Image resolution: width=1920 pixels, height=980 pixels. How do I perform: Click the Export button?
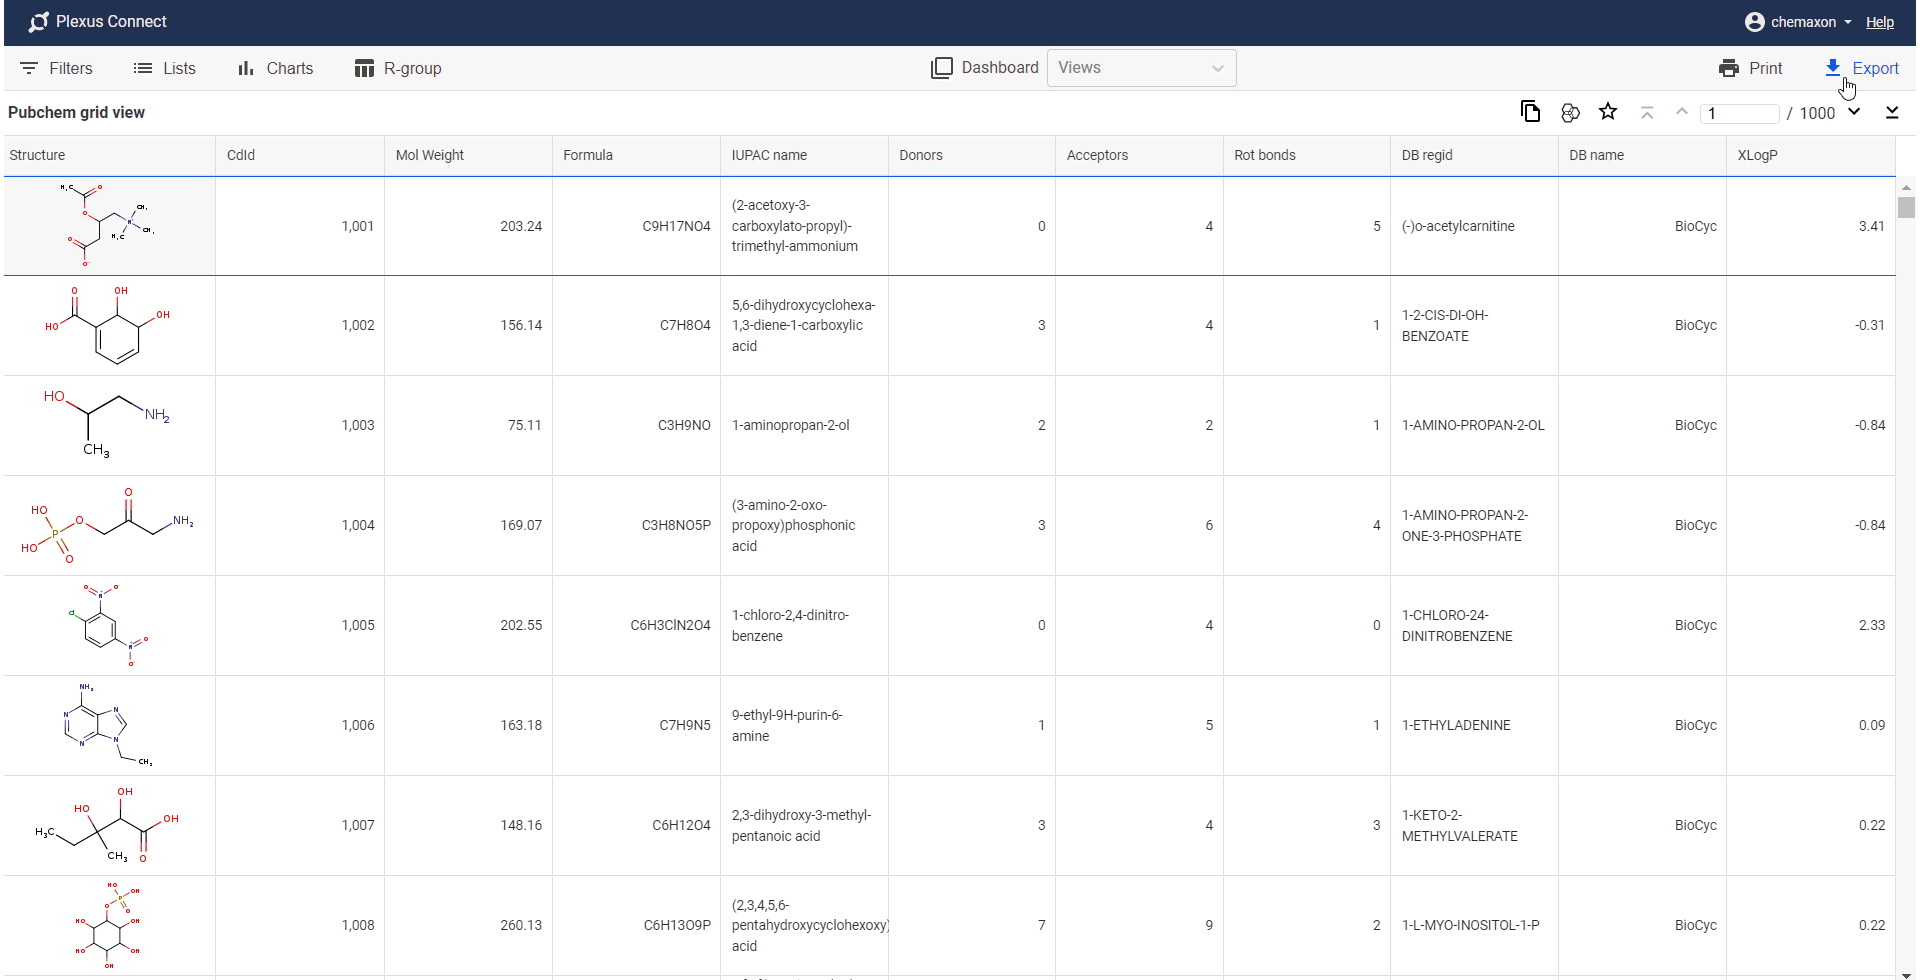pos(1861,68)
